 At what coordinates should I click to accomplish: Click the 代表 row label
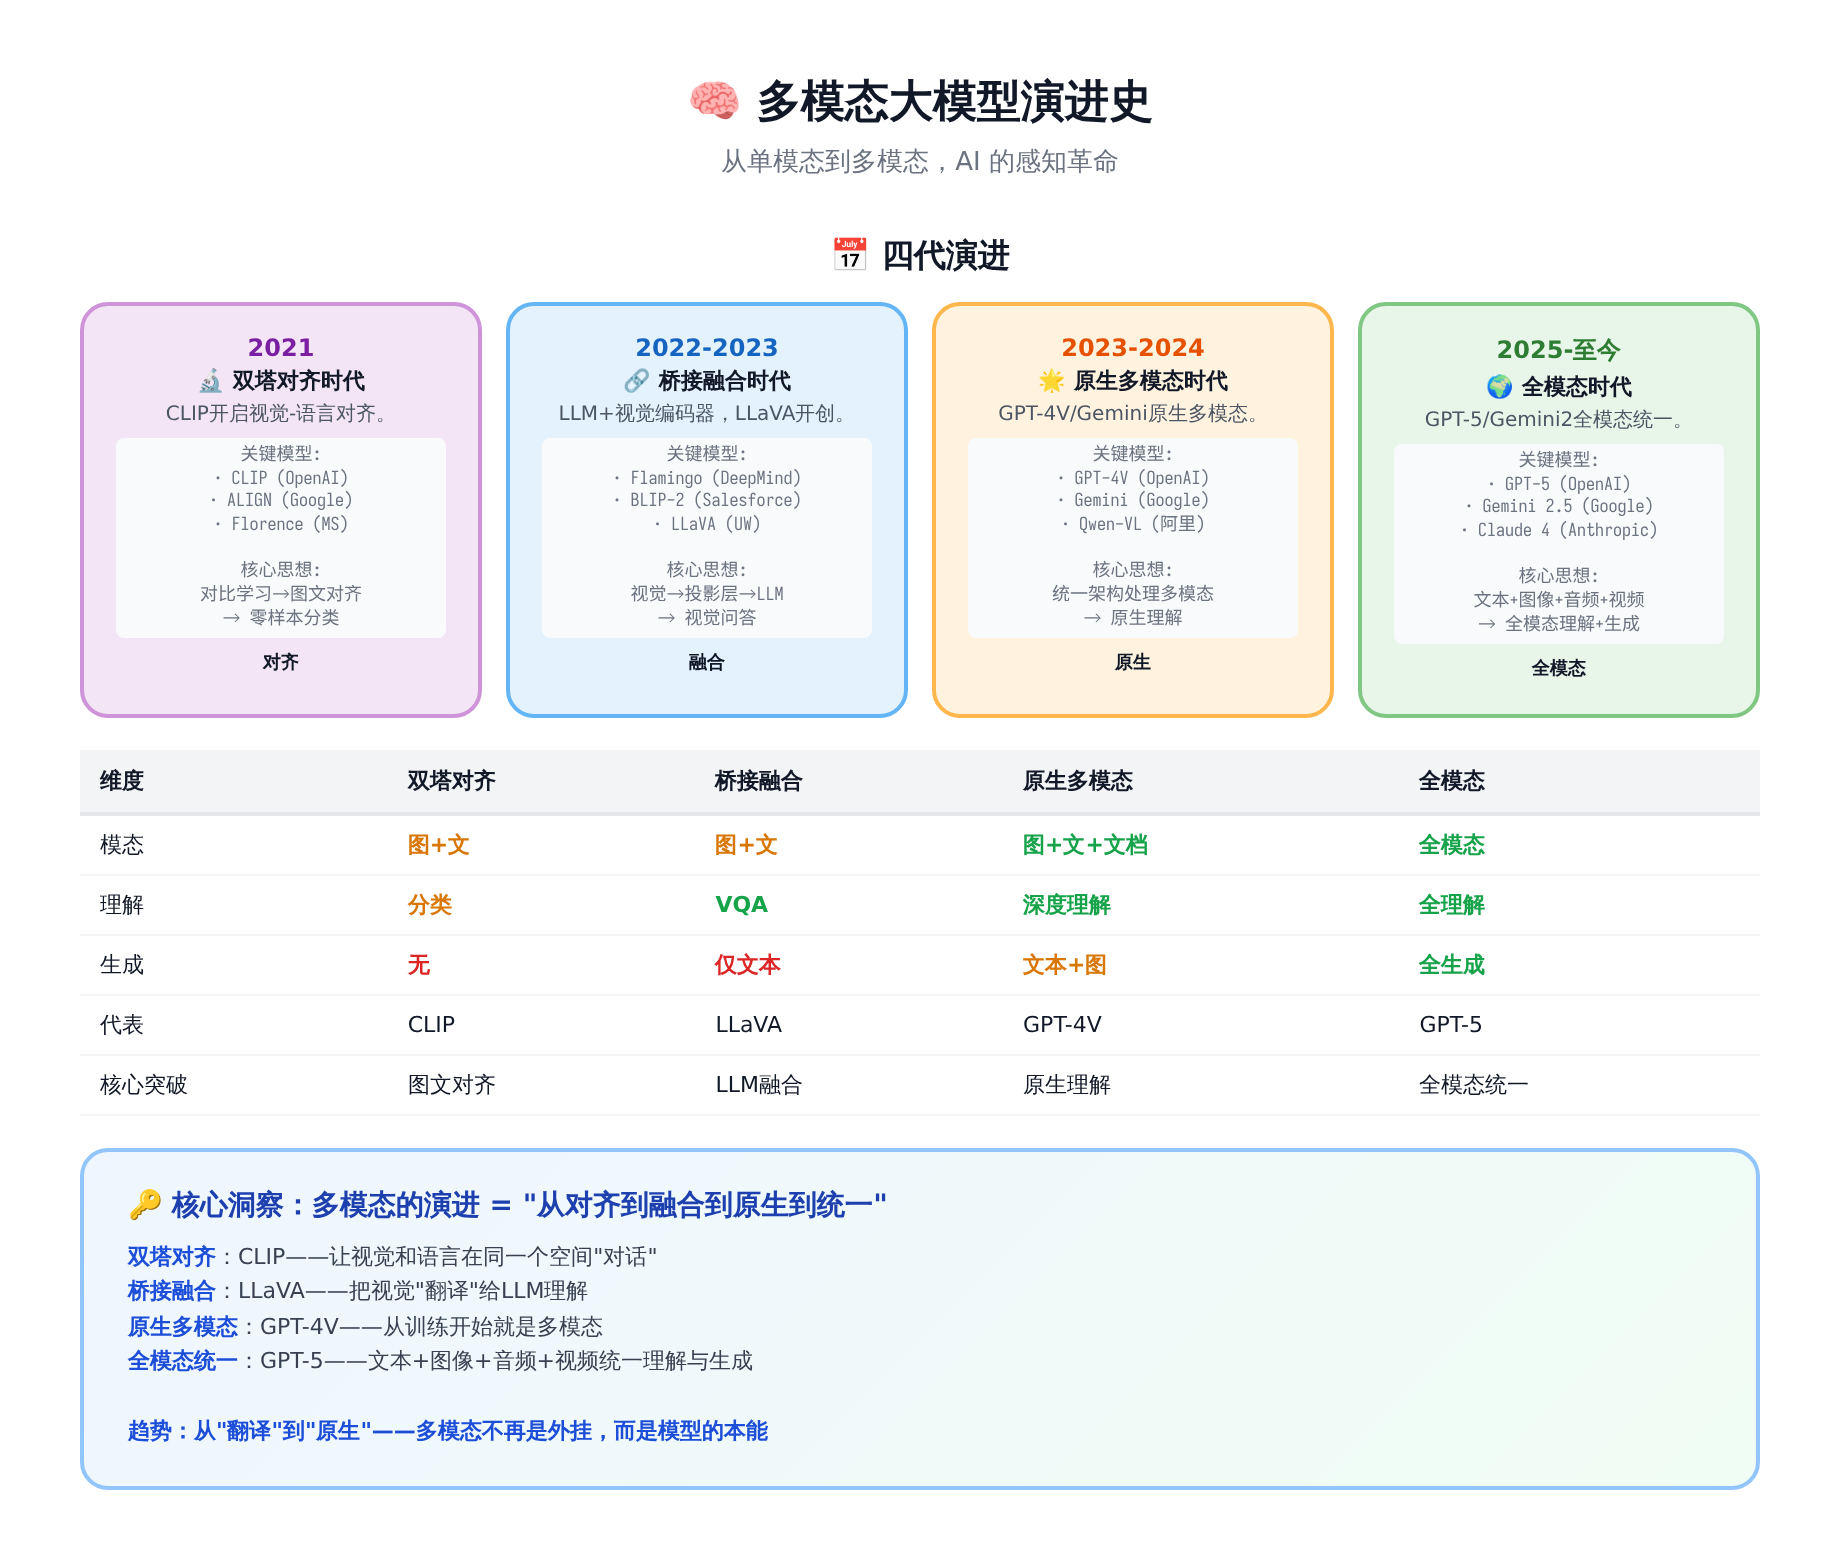point(122,1025)
